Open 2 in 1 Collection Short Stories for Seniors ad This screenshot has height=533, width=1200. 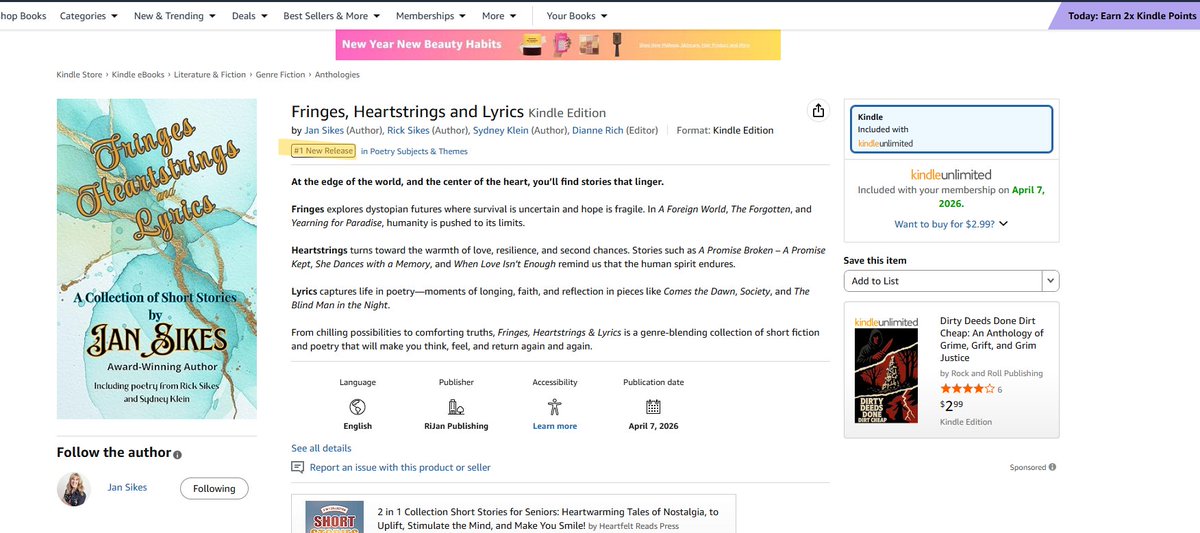coord(548,518)
